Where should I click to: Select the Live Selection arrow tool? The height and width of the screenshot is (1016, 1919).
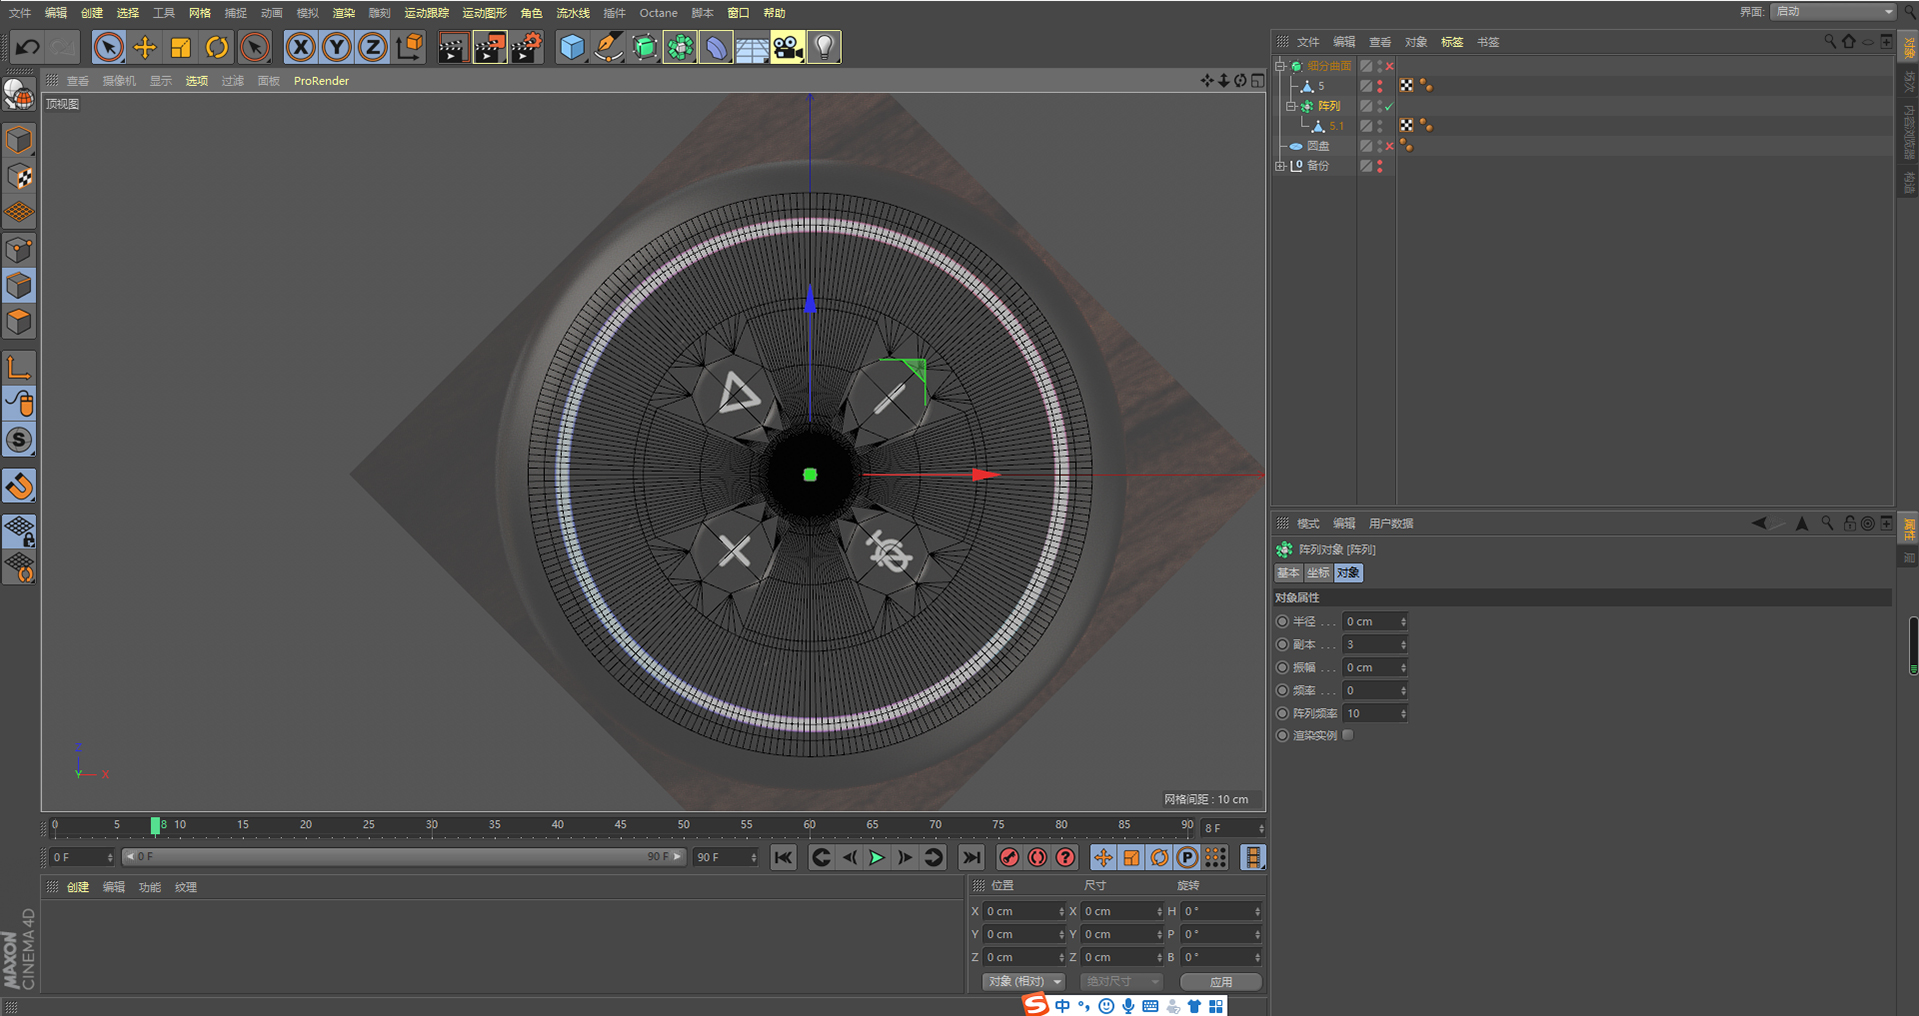(108, 47)
